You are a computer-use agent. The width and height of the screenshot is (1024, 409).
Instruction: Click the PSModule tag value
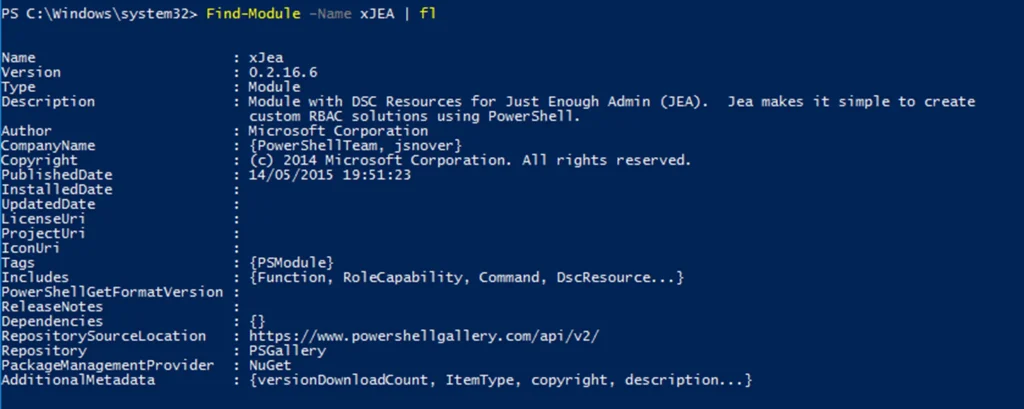[x=291, y=263]
